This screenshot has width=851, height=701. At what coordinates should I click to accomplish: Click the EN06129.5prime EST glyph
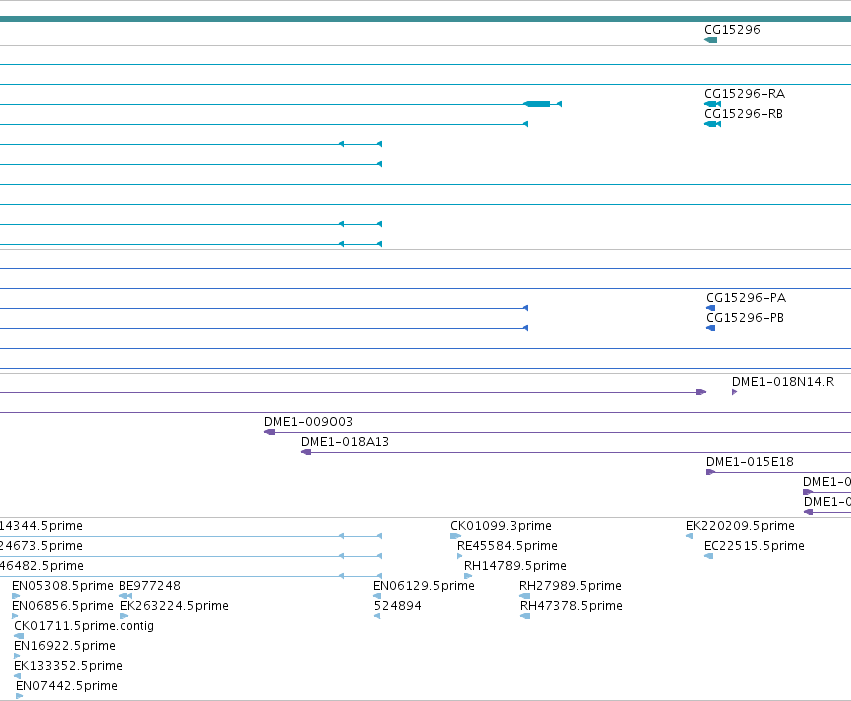(x=377, y=597)
